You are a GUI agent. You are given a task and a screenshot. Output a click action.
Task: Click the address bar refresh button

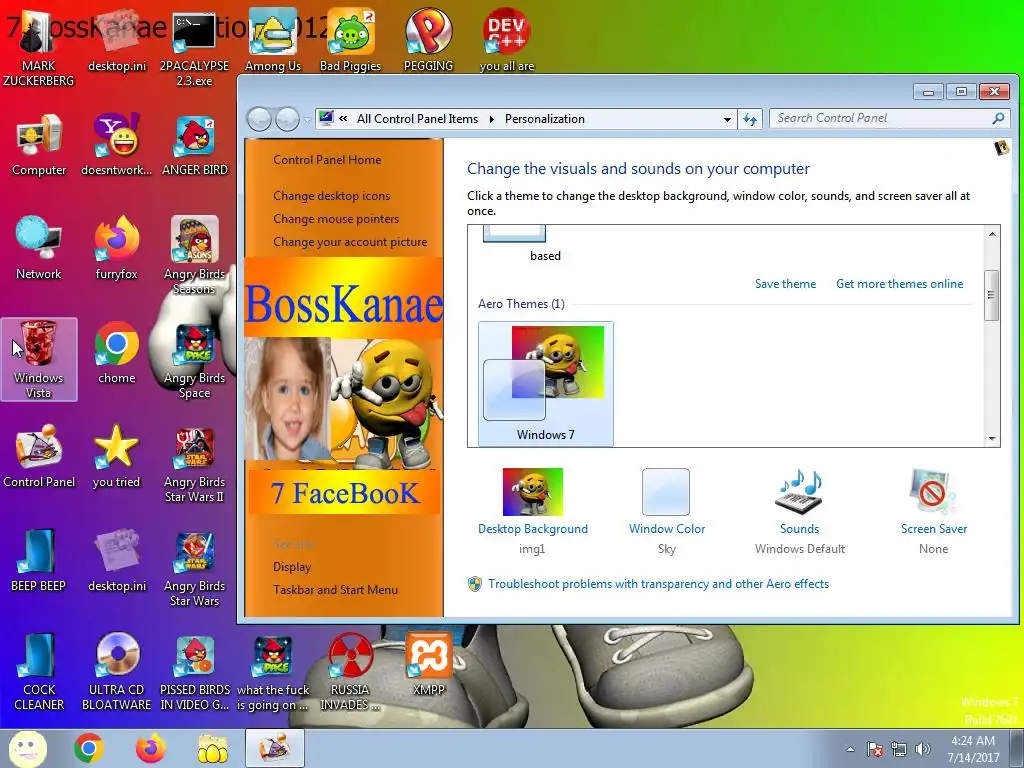coord(750,120)
